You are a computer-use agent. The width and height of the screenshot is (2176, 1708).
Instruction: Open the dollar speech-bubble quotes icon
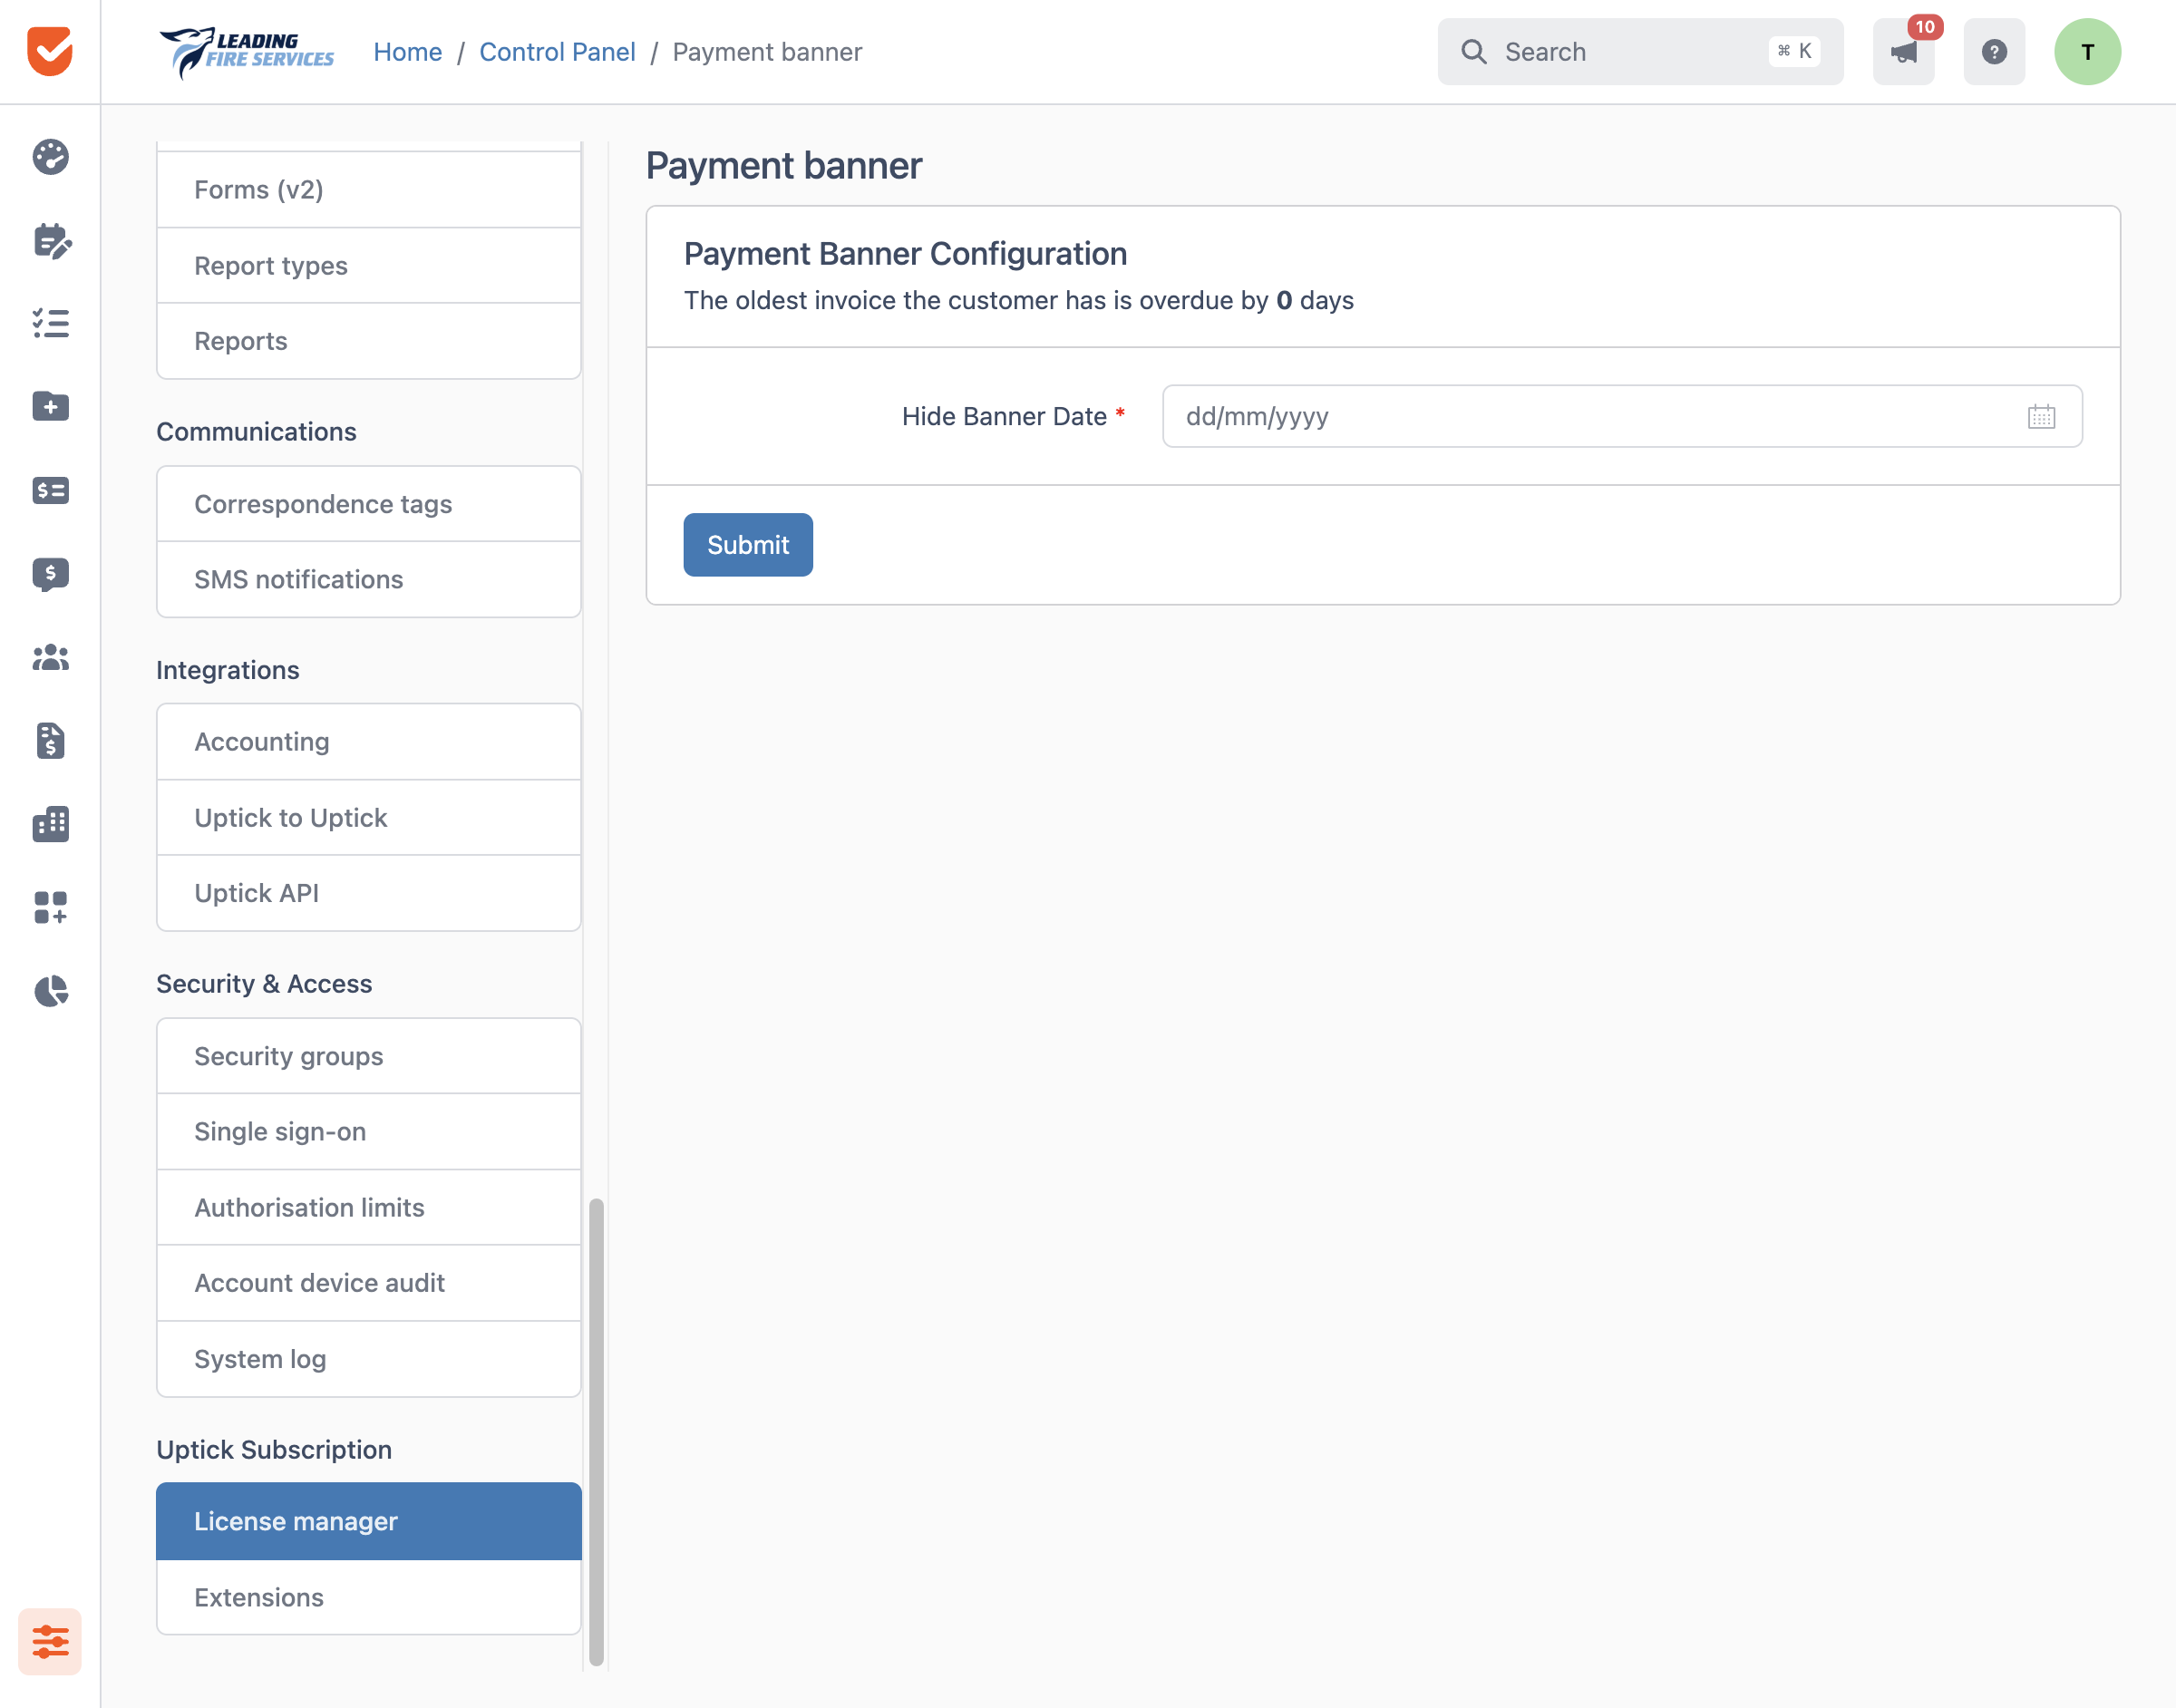50,574
